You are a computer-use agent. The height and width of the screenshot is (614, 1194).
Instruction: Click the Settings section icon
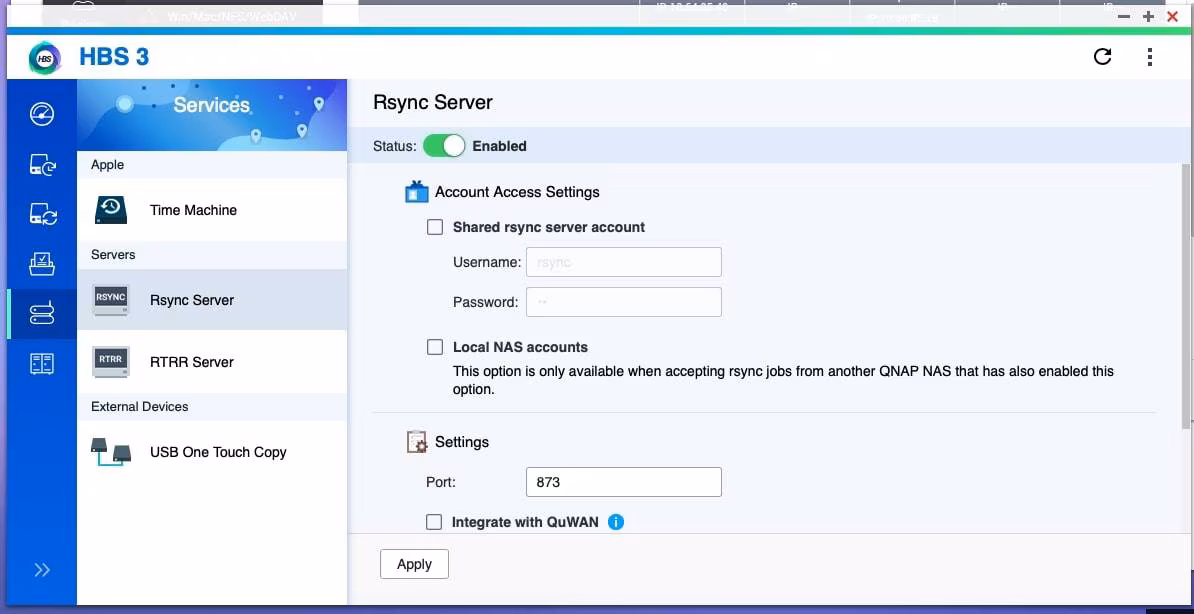pos(417,442)
